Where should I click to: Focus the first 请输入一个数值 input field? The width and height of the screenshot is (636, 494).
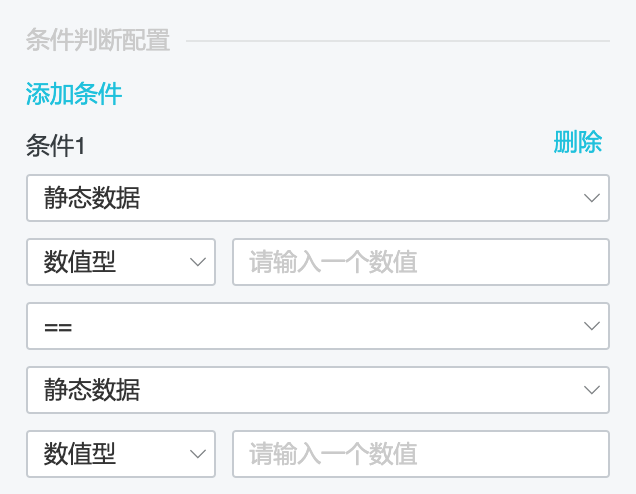(421, 262)
